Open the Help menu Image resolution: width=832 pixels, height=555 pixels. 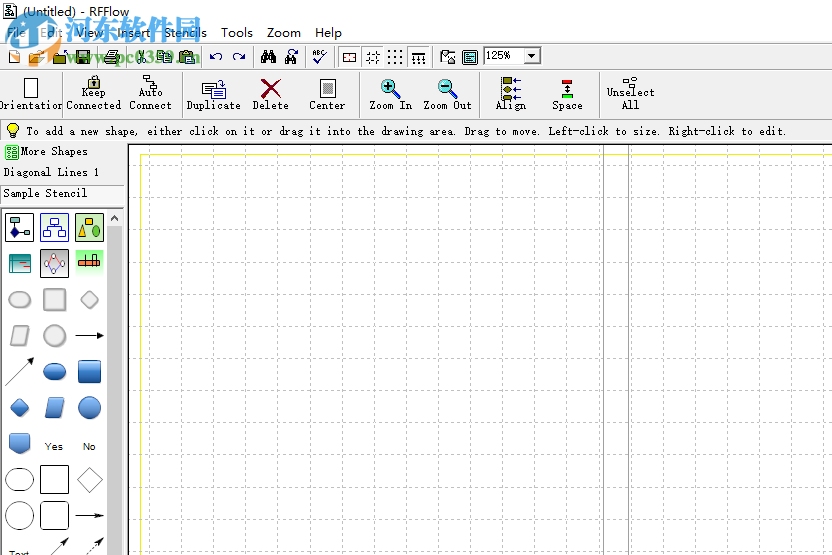click(x=328, y=33)
